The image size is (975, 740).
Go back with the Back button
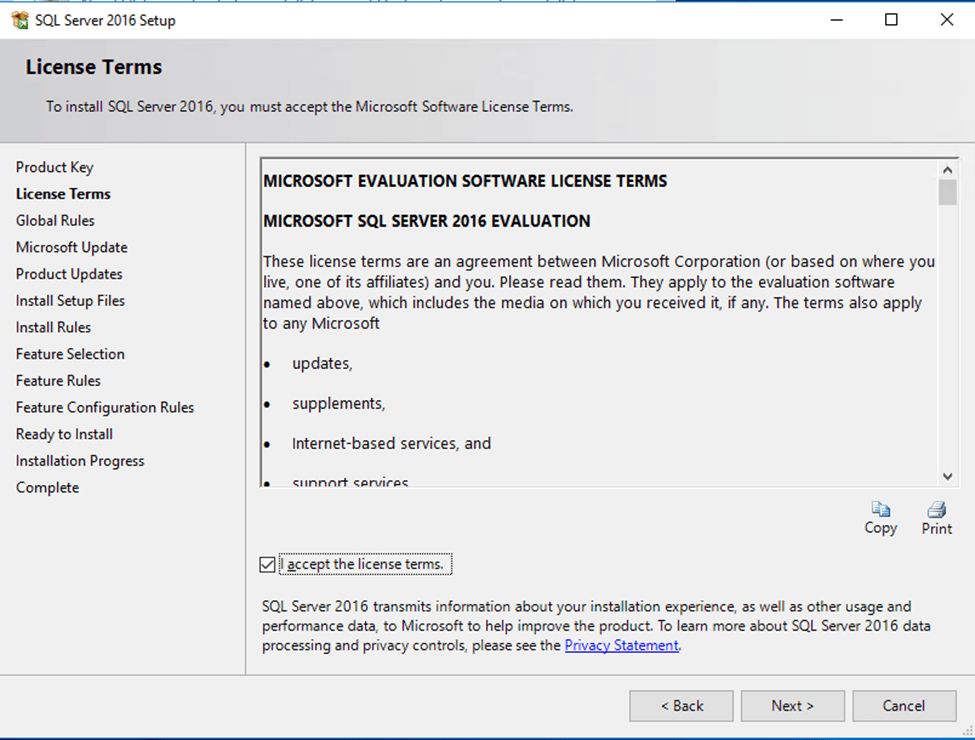681,706
